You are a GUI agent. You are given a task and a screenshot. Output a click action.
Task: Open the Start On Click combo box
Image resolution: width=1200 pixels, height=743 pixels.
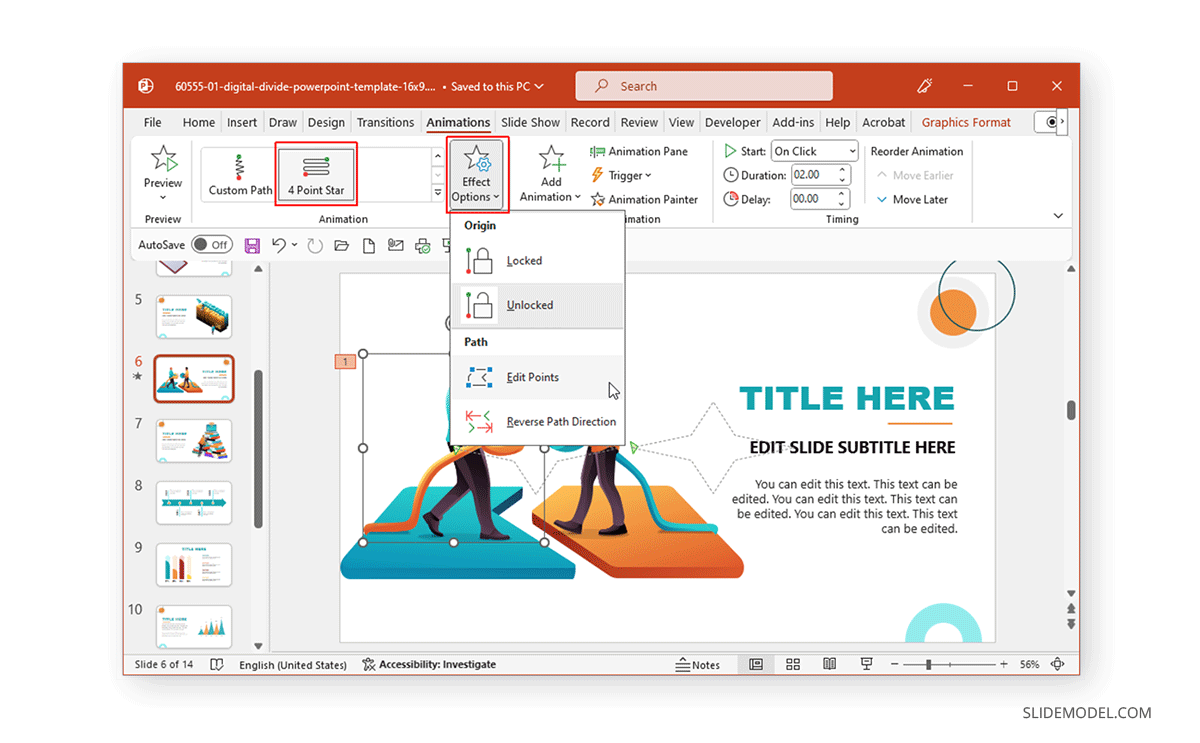tap(814, 151)
